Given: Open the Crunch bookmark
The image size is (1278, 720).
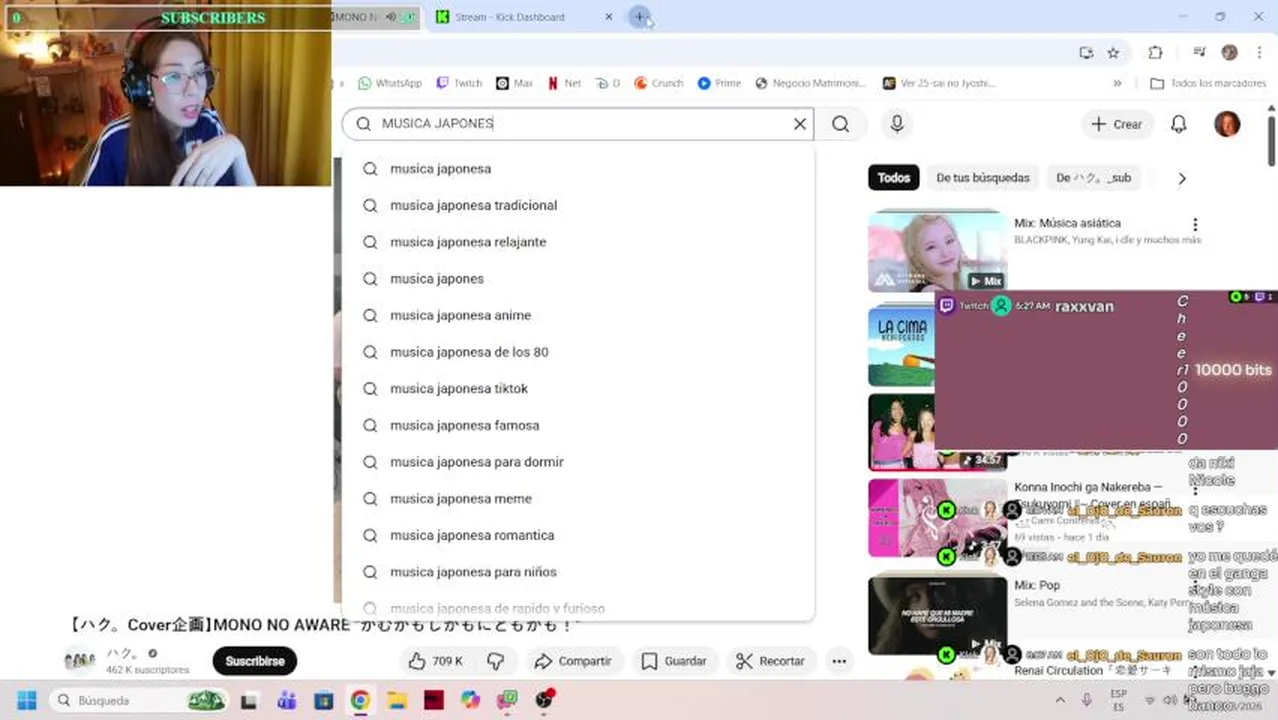Looking at the screenshot, I should (659, 83).
